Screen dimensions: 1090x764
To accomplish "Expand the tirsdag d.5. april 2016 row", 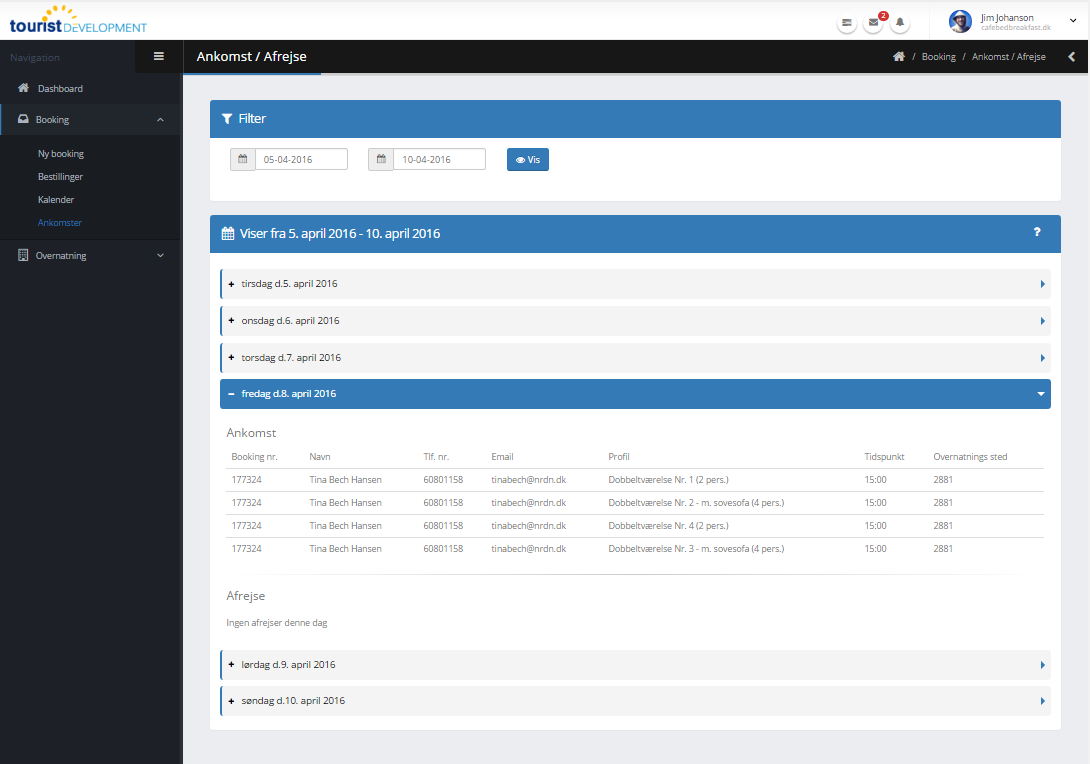I will (x=635, y=284).
